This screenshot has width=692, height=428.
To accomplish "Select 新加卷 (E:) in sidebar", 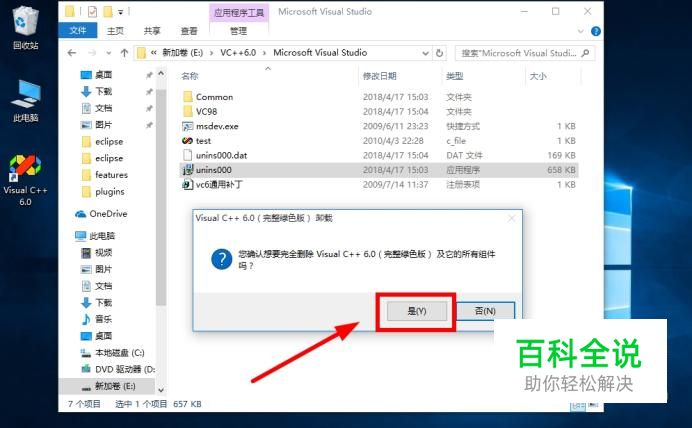I will (x=109, y=386).
